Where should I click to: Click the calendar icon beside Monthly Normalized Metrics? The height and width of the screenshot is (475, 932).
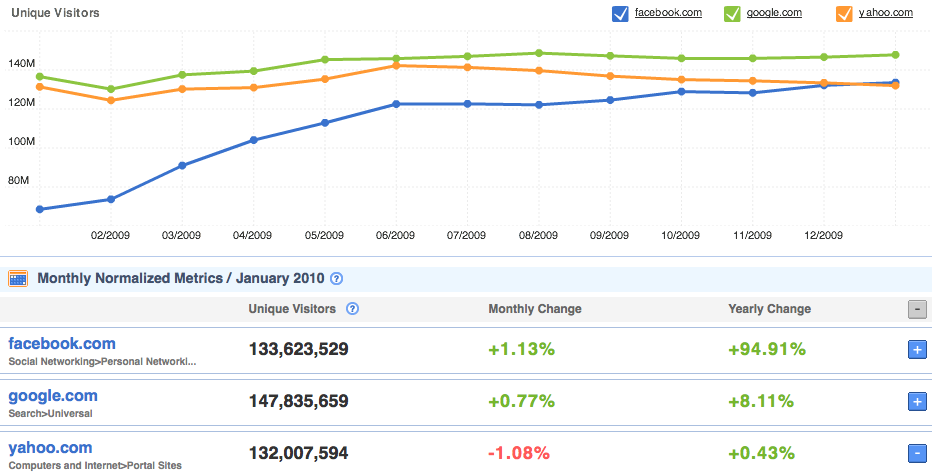click(18, 278)
